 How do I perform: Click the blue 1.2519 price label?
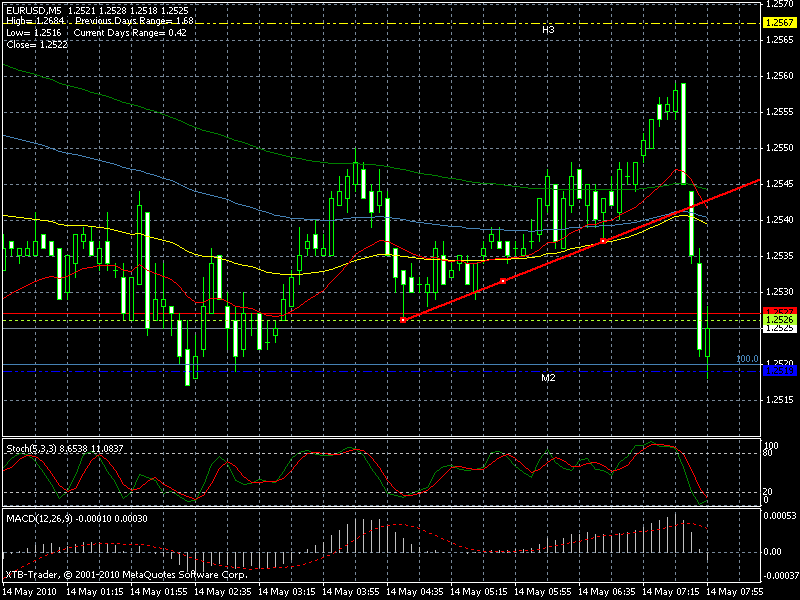(780, 371)
